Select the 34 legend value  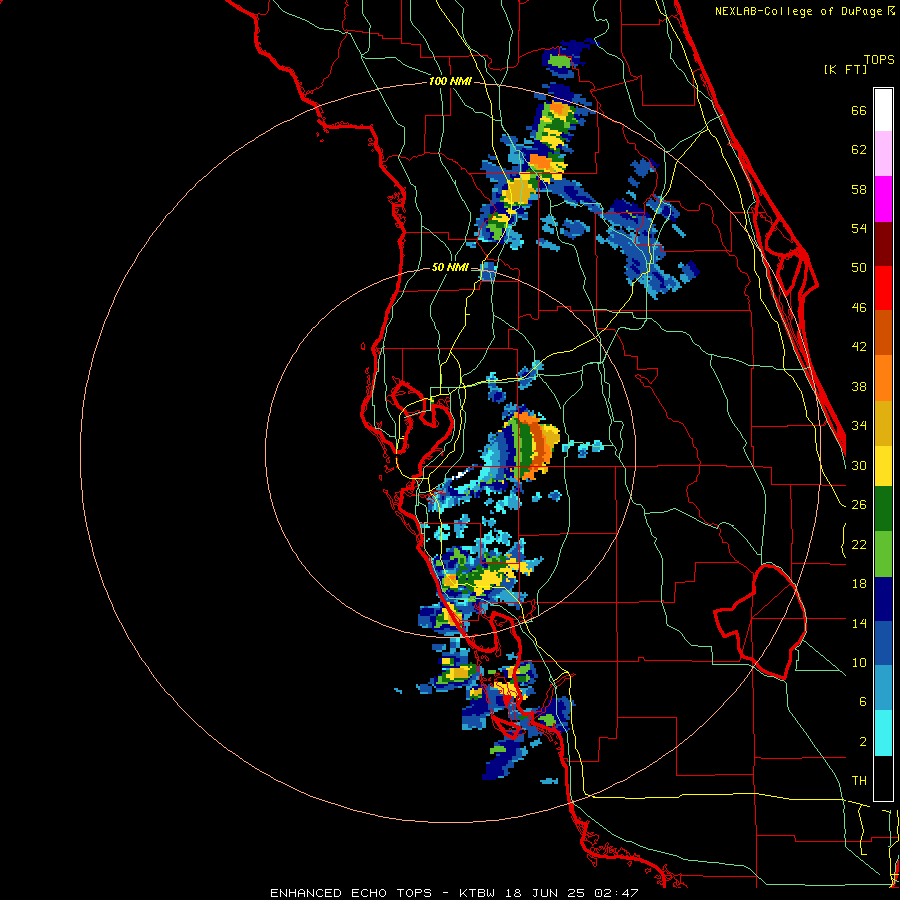click(859, 425)
